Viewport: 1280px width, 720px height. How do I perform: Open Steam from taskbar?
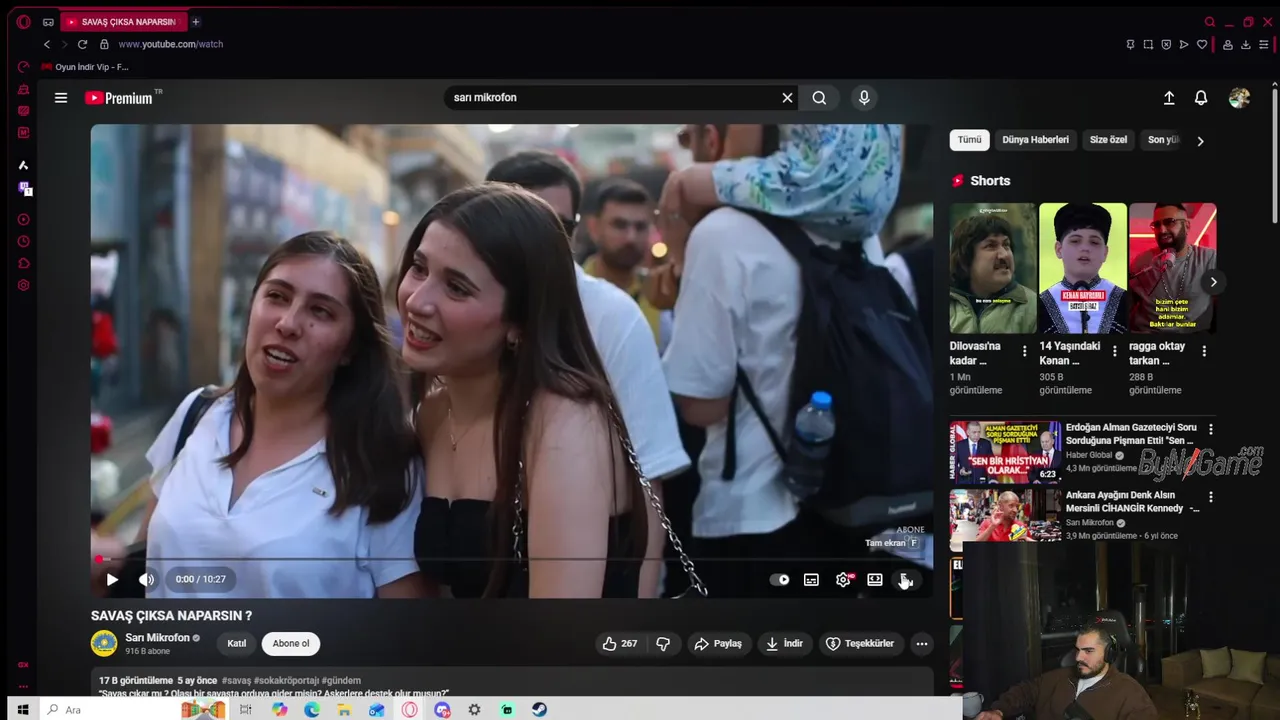pos(539,710)
